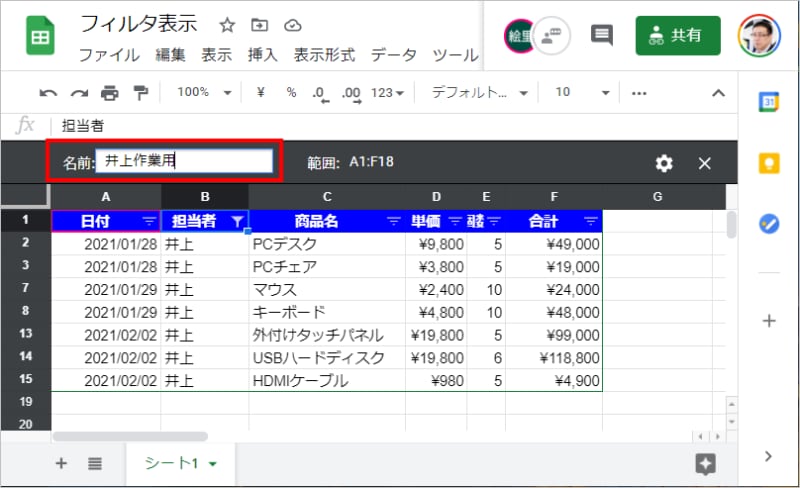Open Google Tasks in side panel

pos(769,224)
